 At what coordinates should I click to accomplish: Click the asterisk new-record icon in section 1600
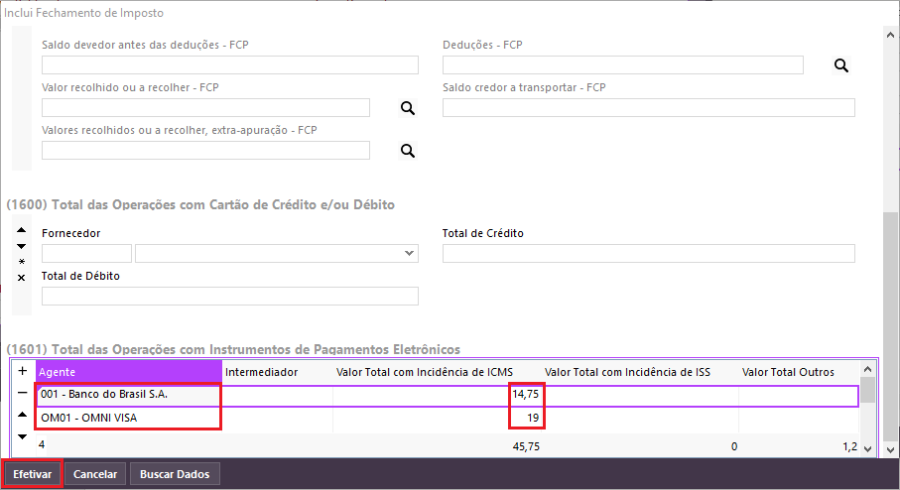tap(21, 262)
